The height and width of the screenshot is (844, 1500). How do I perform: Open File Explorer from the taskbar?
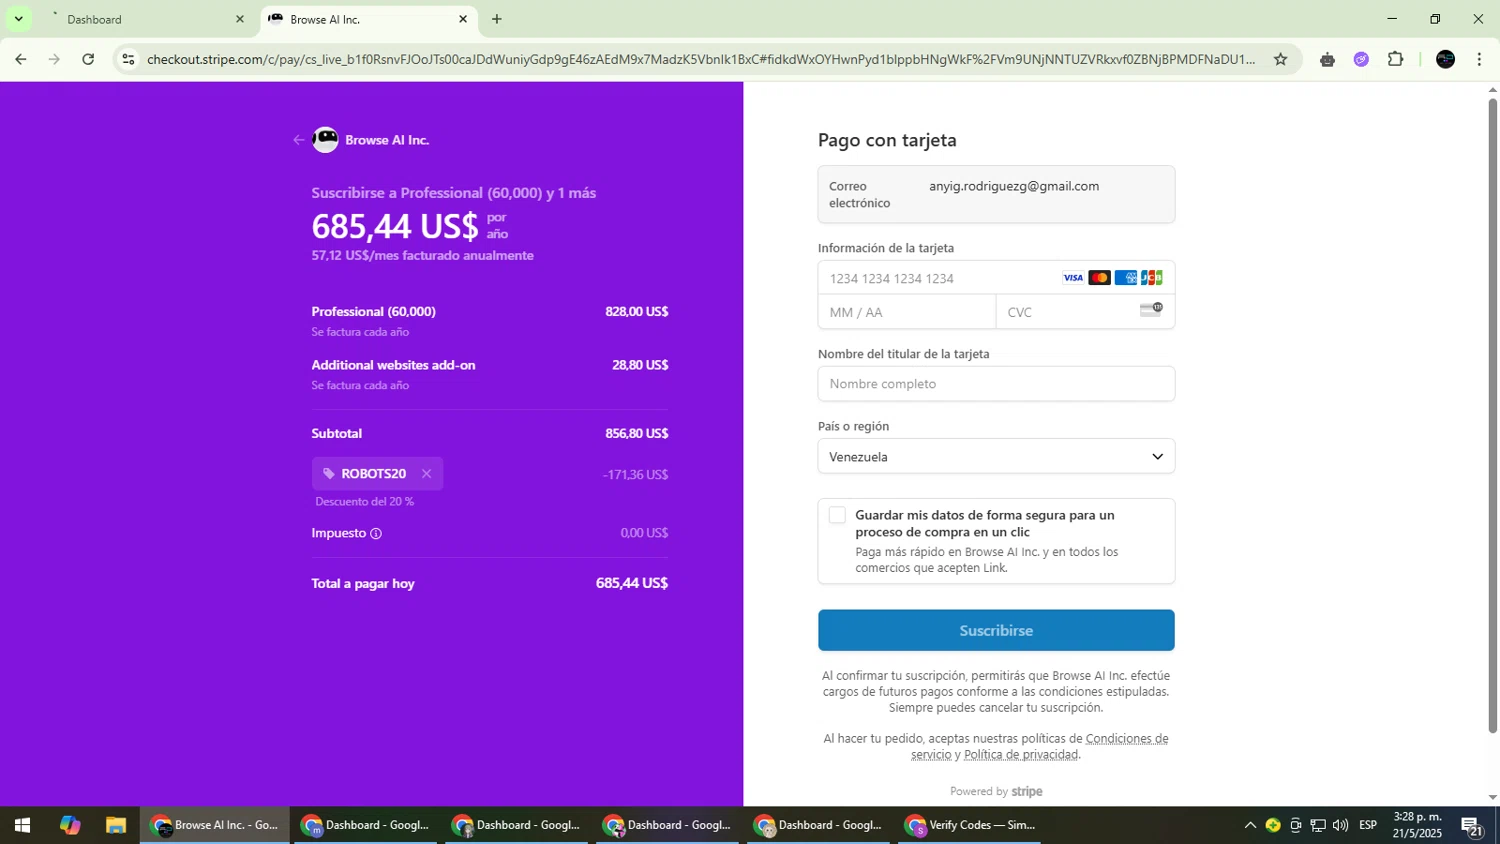coord(116,826)
